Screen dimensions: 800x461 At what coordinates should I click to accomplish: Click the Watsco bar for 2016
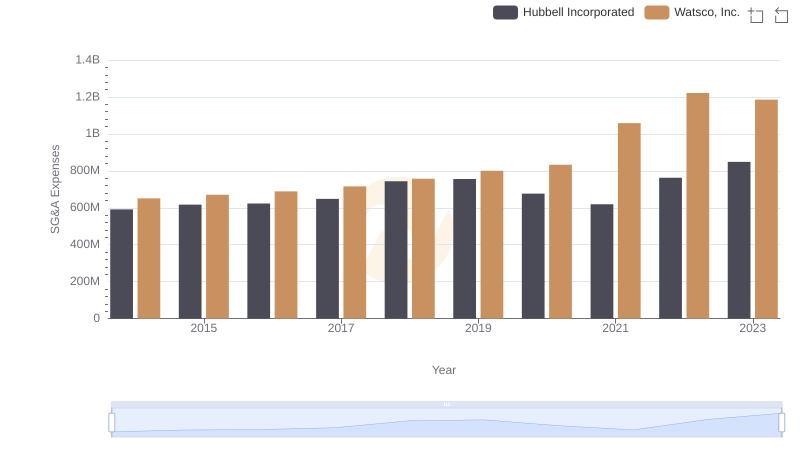pos(286,255)
